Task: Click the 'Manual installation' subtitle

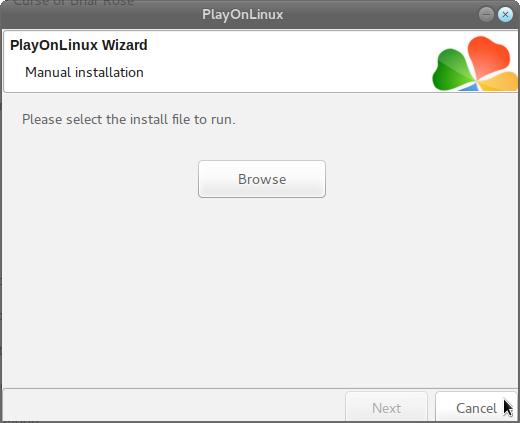Action: [x=84, y=72]
